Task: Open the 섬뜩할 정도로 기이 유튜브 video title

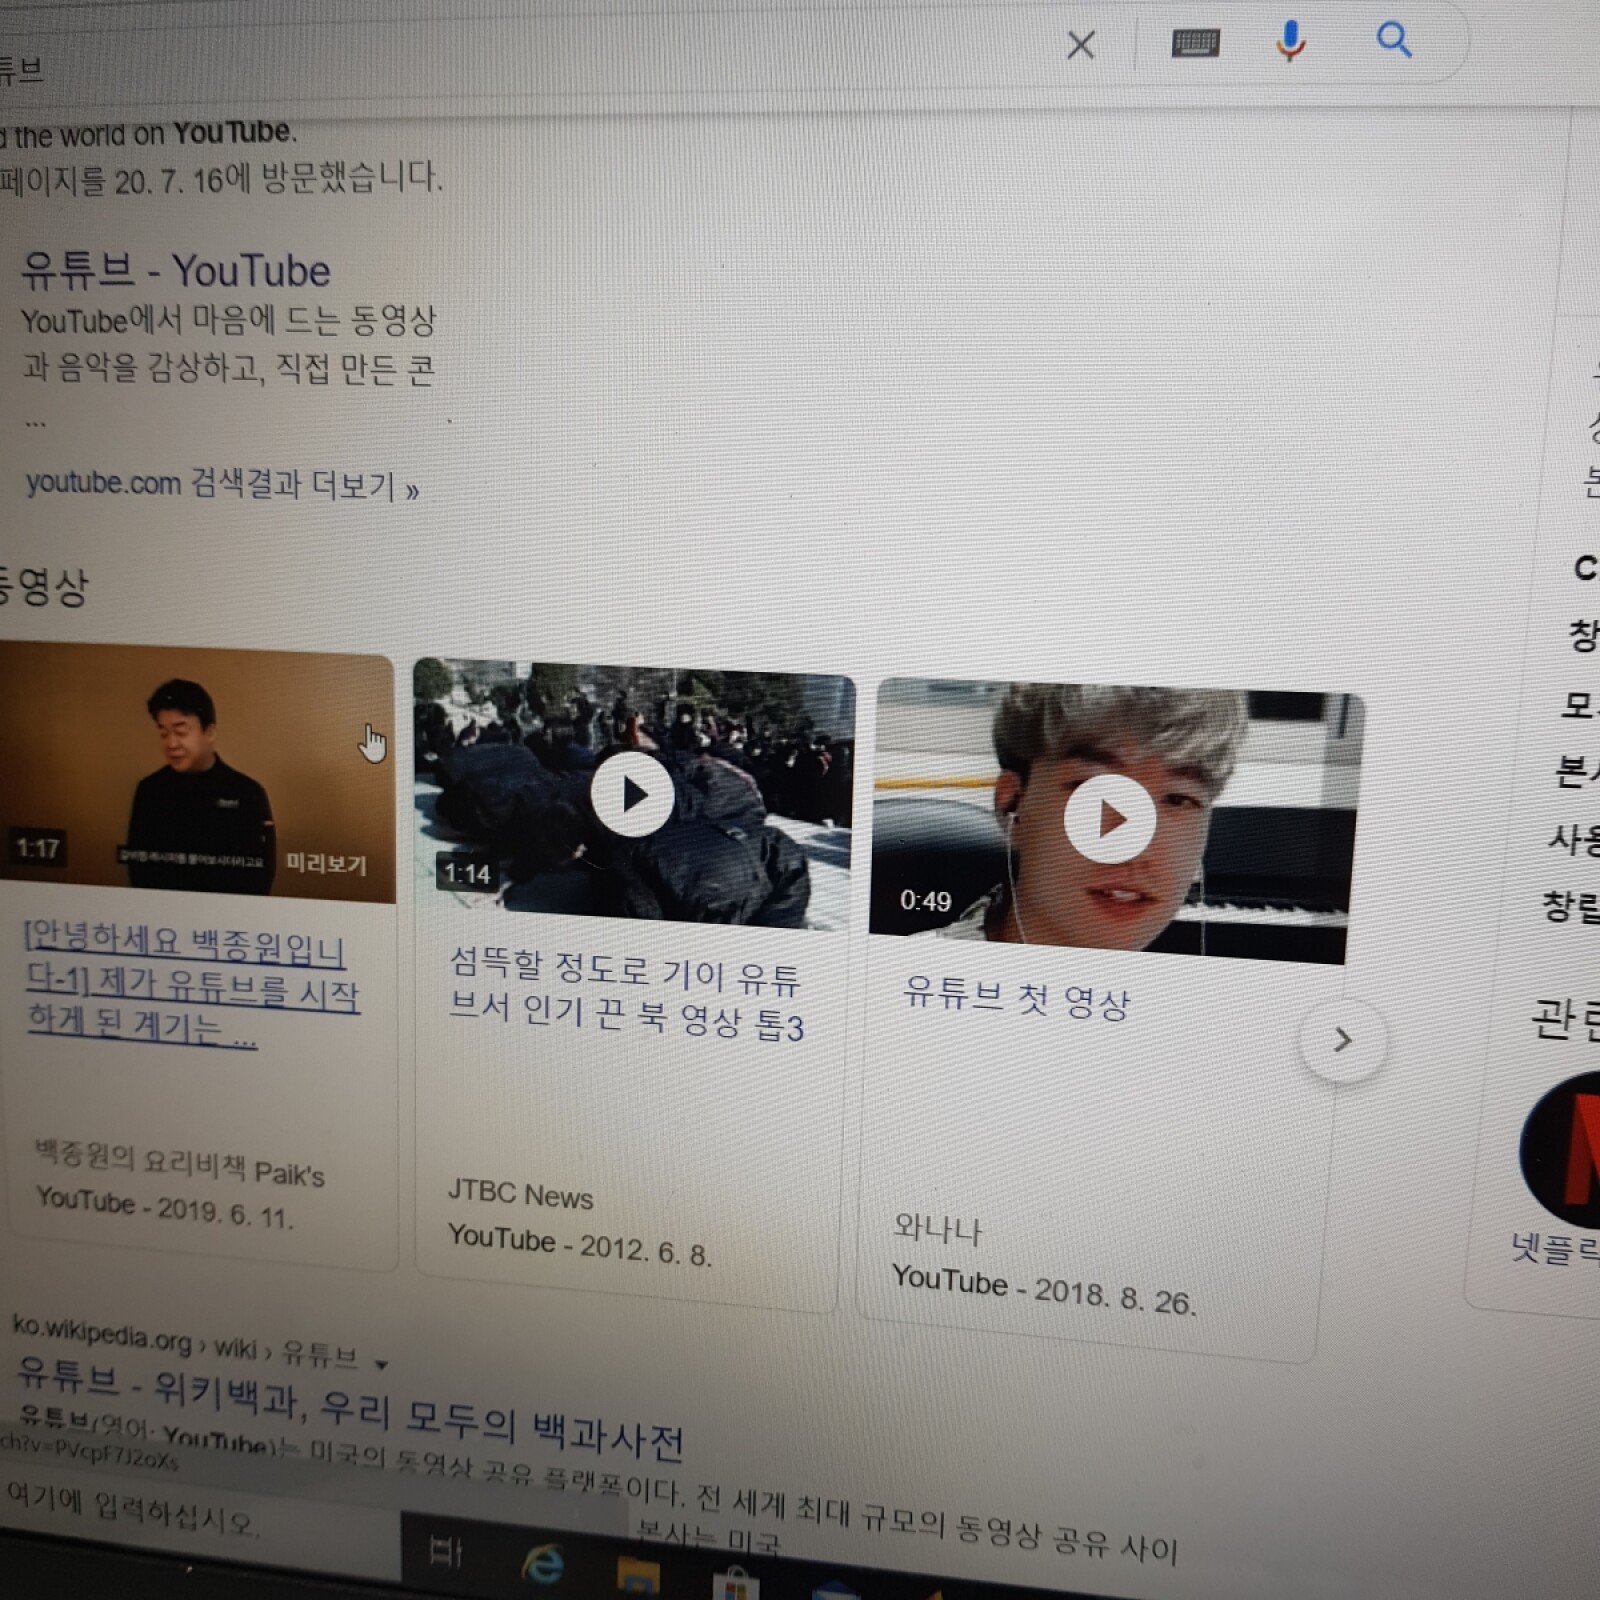Action: point(626,995)
